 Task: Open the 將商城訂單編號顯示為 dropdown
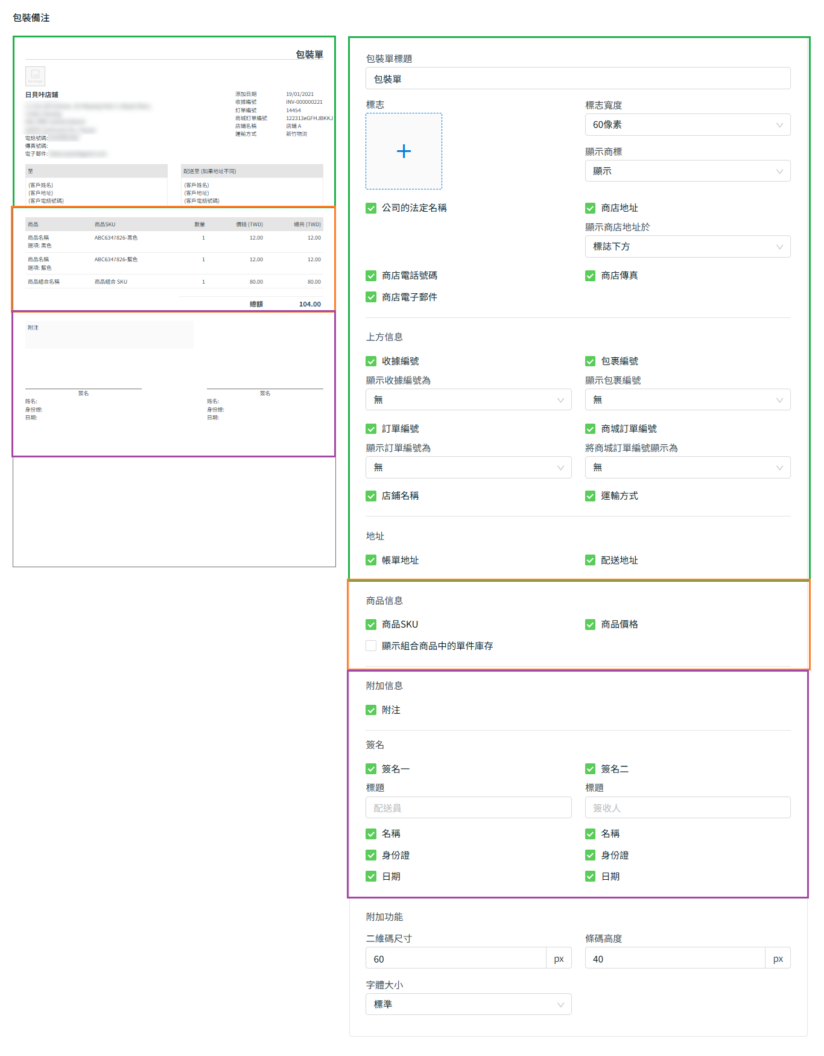[x=687, y=467]
